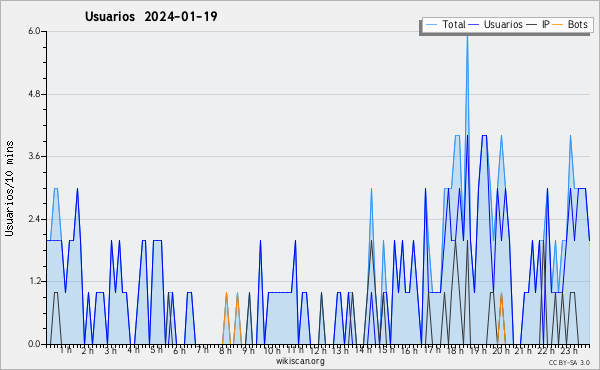Select the Total legend entry
The width and height of the screenshot is (600, 370).
[445, 24]
